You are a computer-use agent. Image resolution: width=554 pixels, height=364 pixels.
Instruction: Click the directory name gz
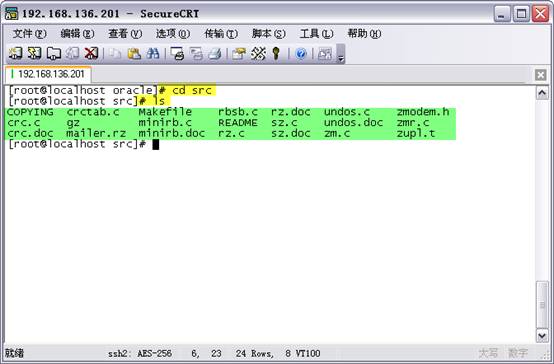point(73,123)
